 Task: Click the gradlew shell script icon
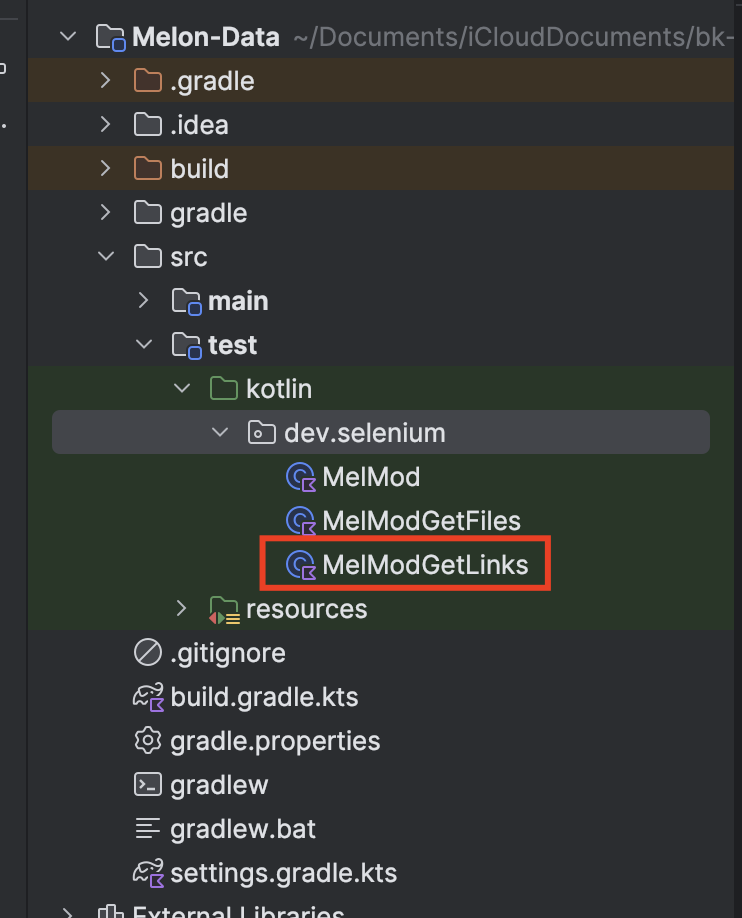pyautogui.click(x=148, y=785)
